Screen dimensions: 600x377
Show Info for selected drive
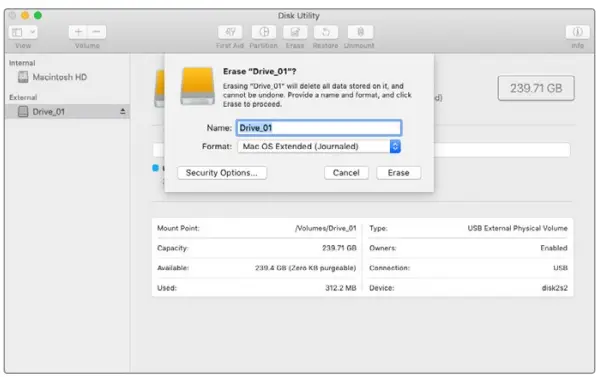(577, 32)
